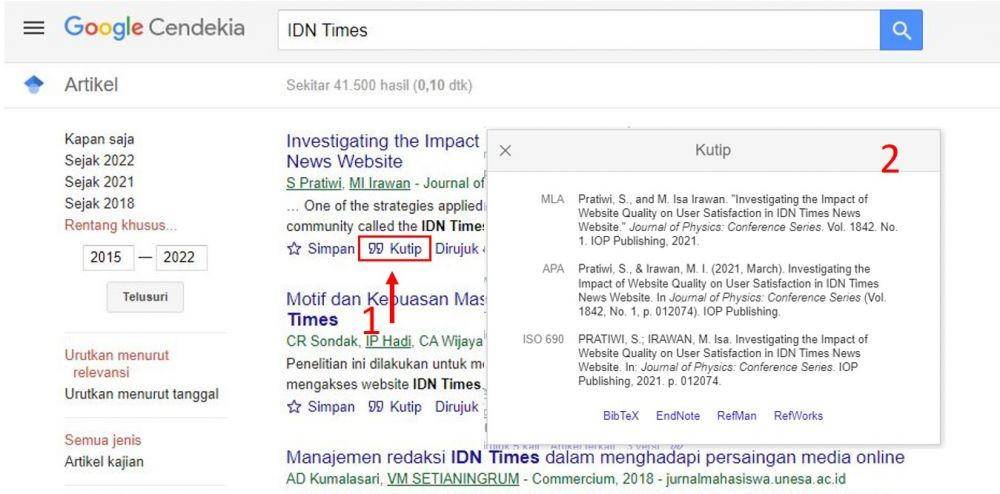This screenshot has width=1000, height=494.
Task: Export citation to RefMan
Action: [737, 416]
